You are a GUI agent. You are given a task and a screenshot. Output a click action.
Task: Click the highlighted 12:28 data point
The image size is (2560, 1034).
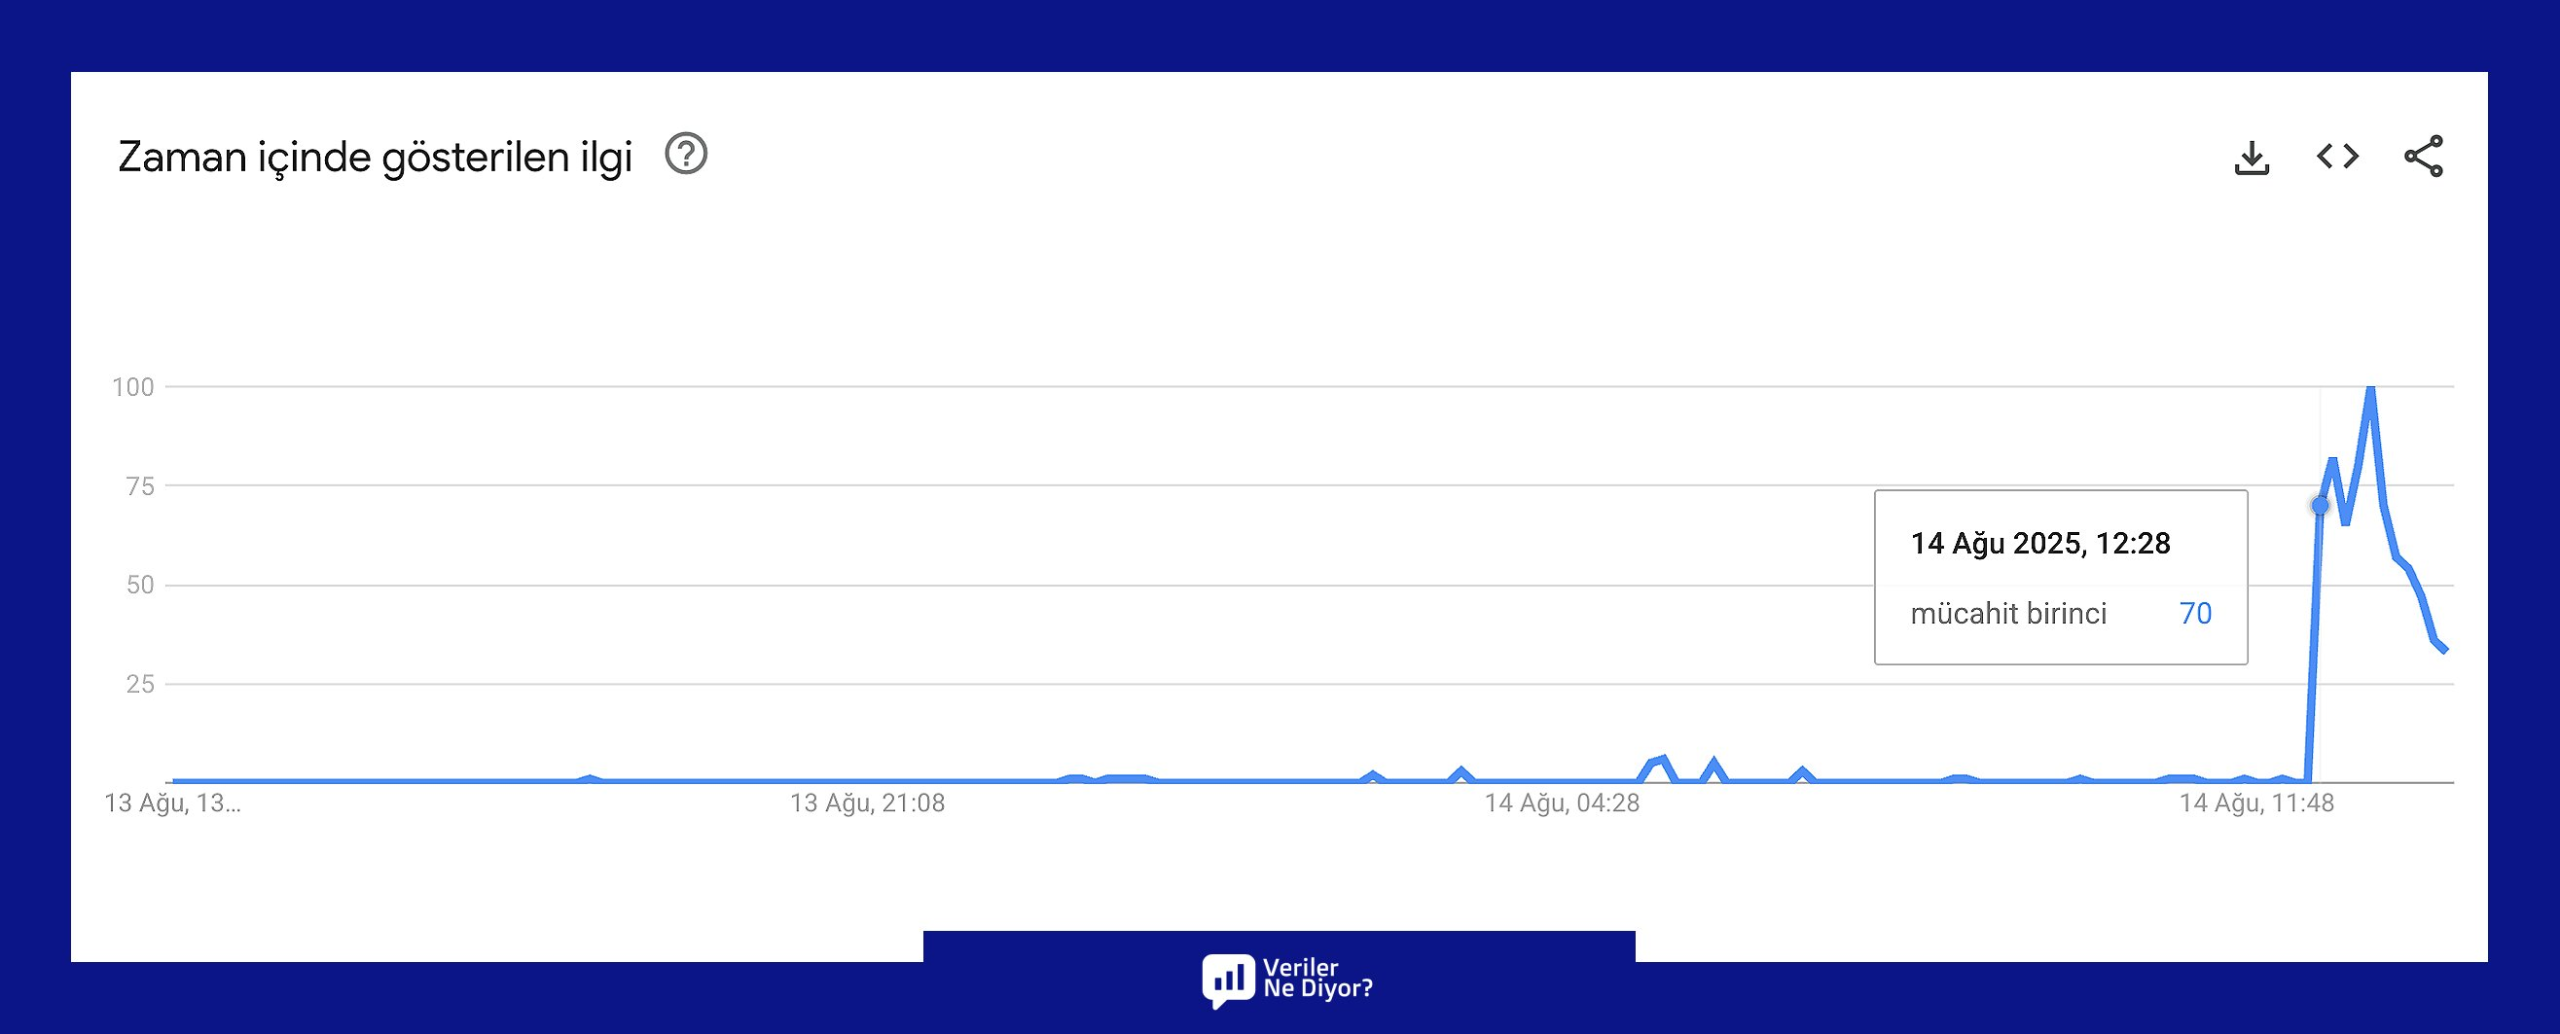click(x=2320, y=506)
